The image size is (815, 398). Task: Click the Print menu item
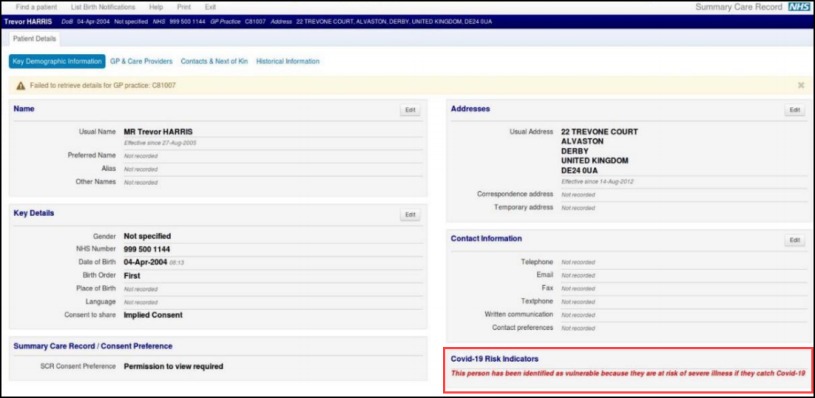183,7
